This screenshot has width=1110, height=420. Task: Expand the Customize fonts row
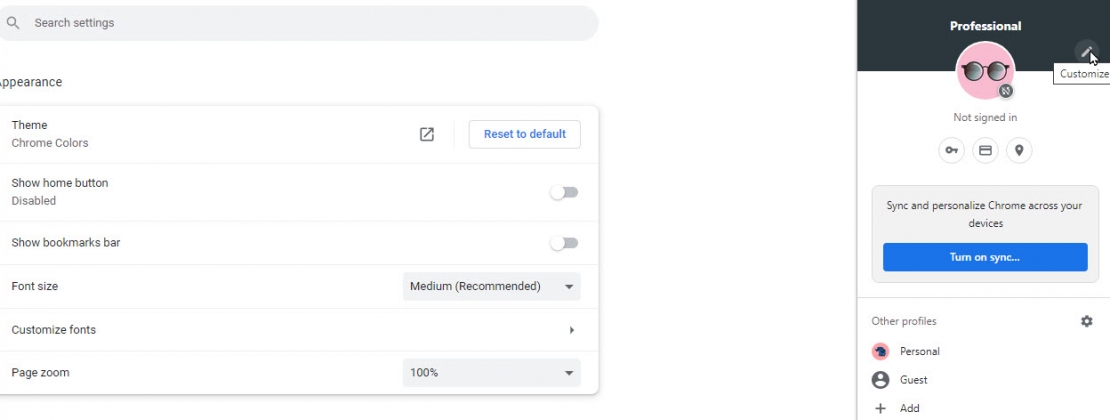coord(572,330)
